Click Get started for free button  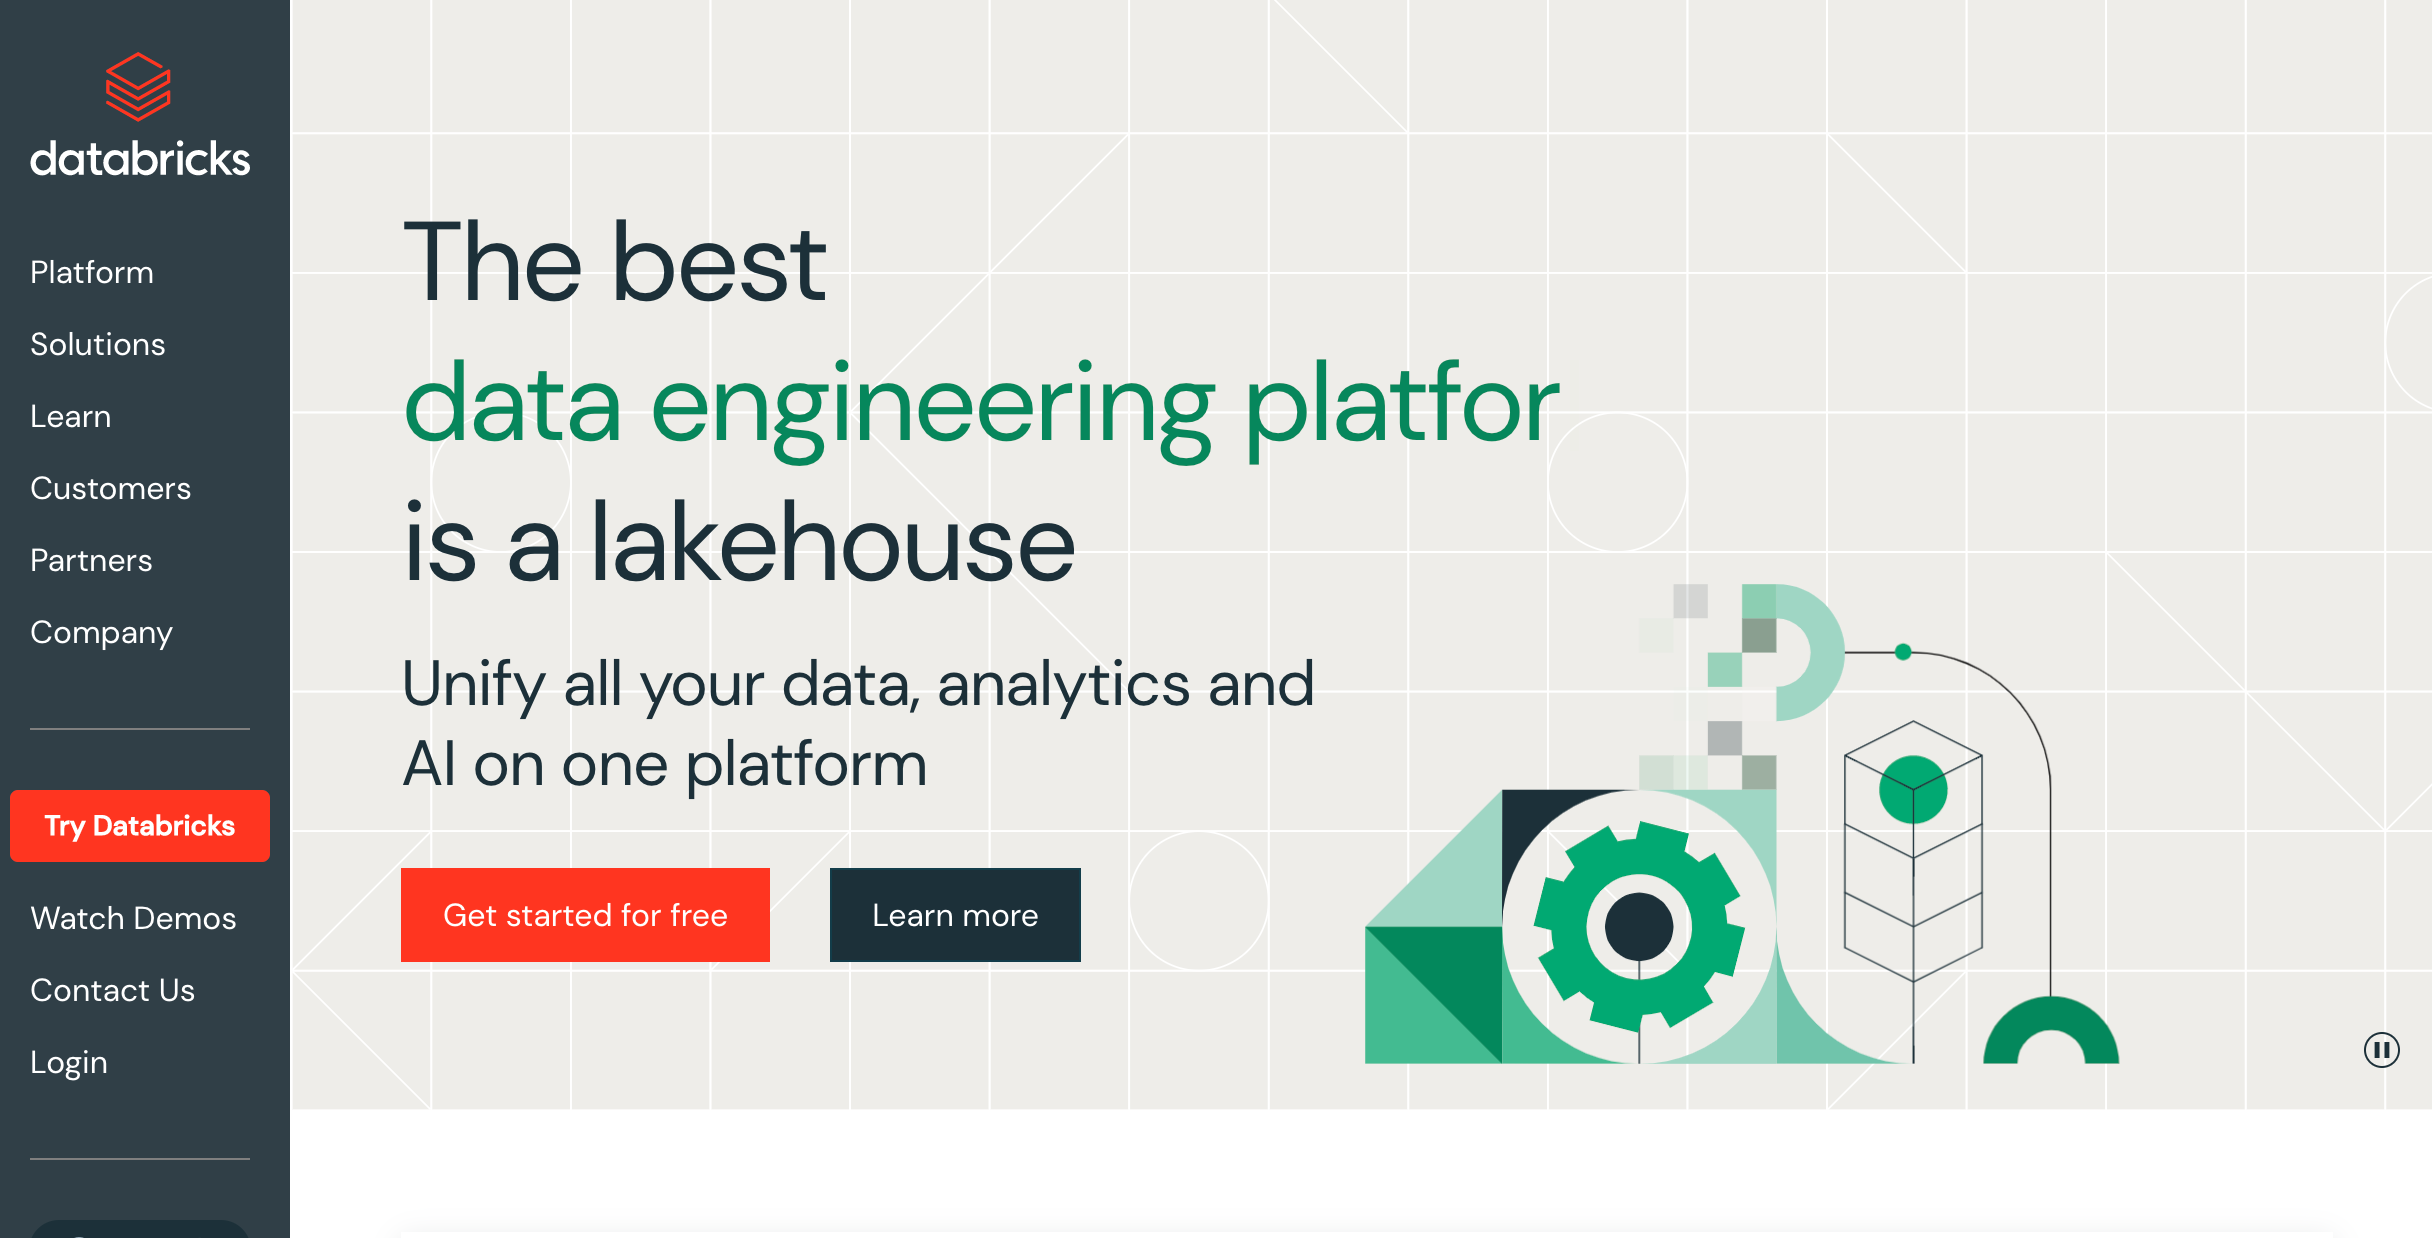coord(585,915)
